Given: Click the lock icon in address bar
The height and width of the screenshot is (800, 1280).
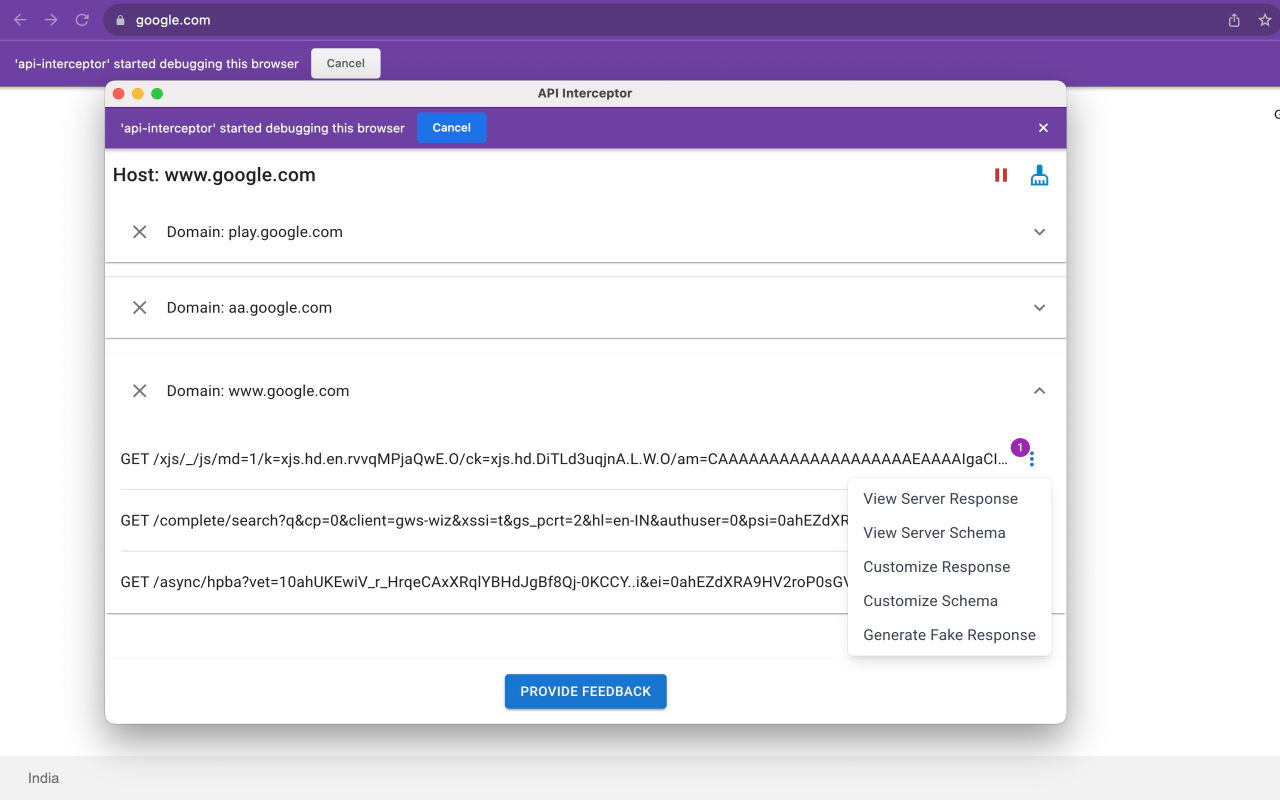Looking at the screenshot, I should 120,20.
